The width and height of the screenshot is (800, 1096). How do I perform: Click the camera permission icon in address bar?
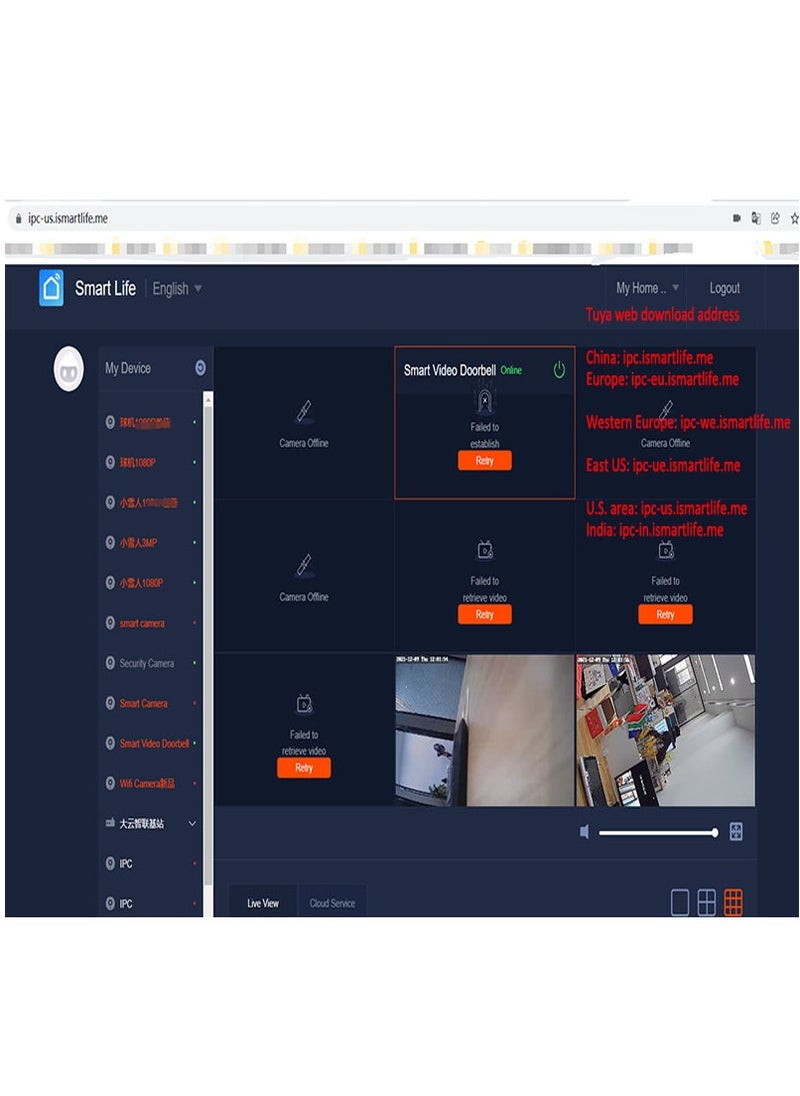(736, 219)
